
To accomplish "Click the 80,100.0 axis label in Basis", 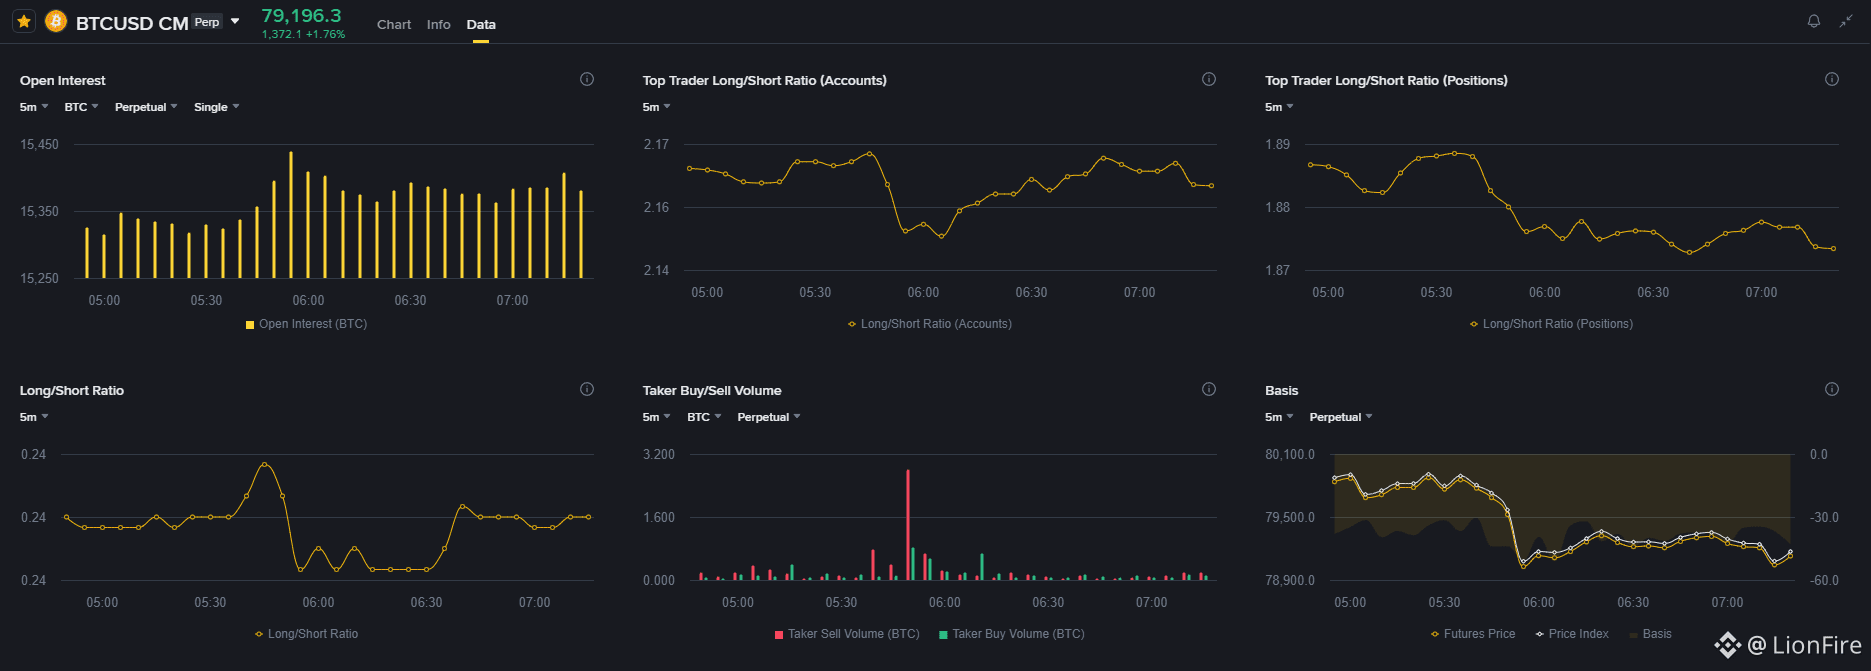I will click(x=1290, y=454).
